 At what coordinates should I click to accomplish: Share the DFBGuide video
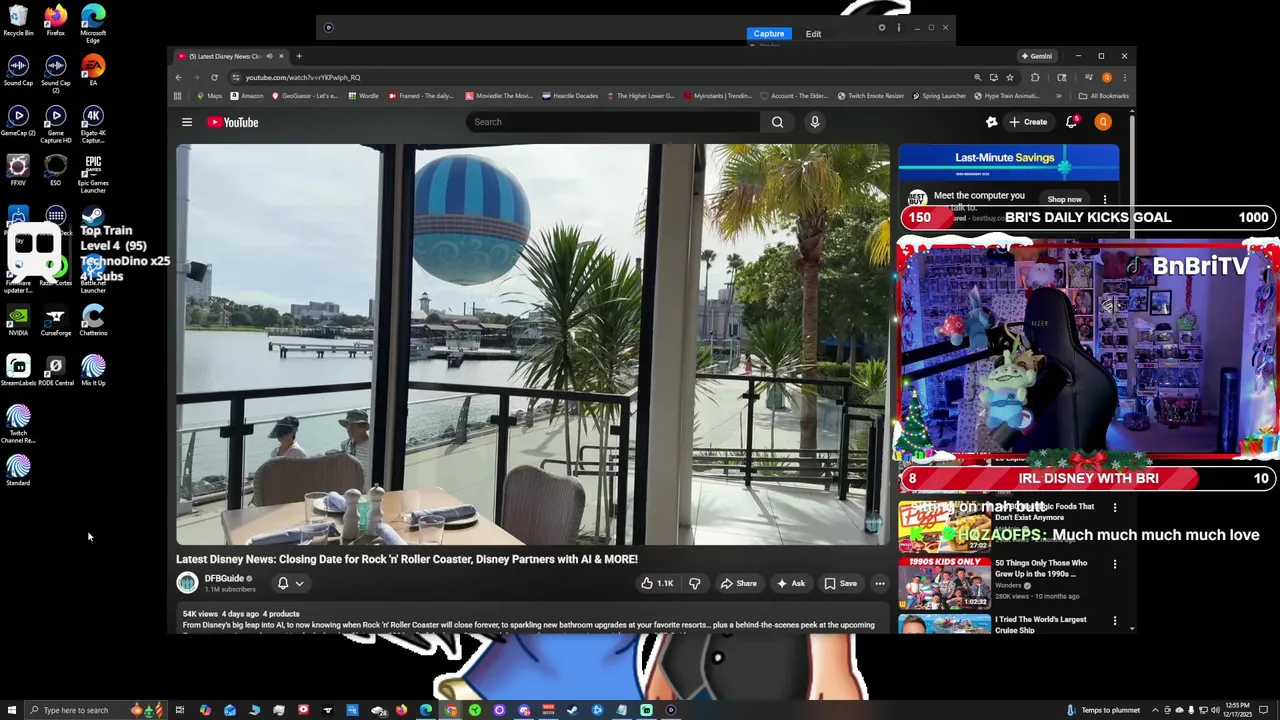tap(739, 583)
